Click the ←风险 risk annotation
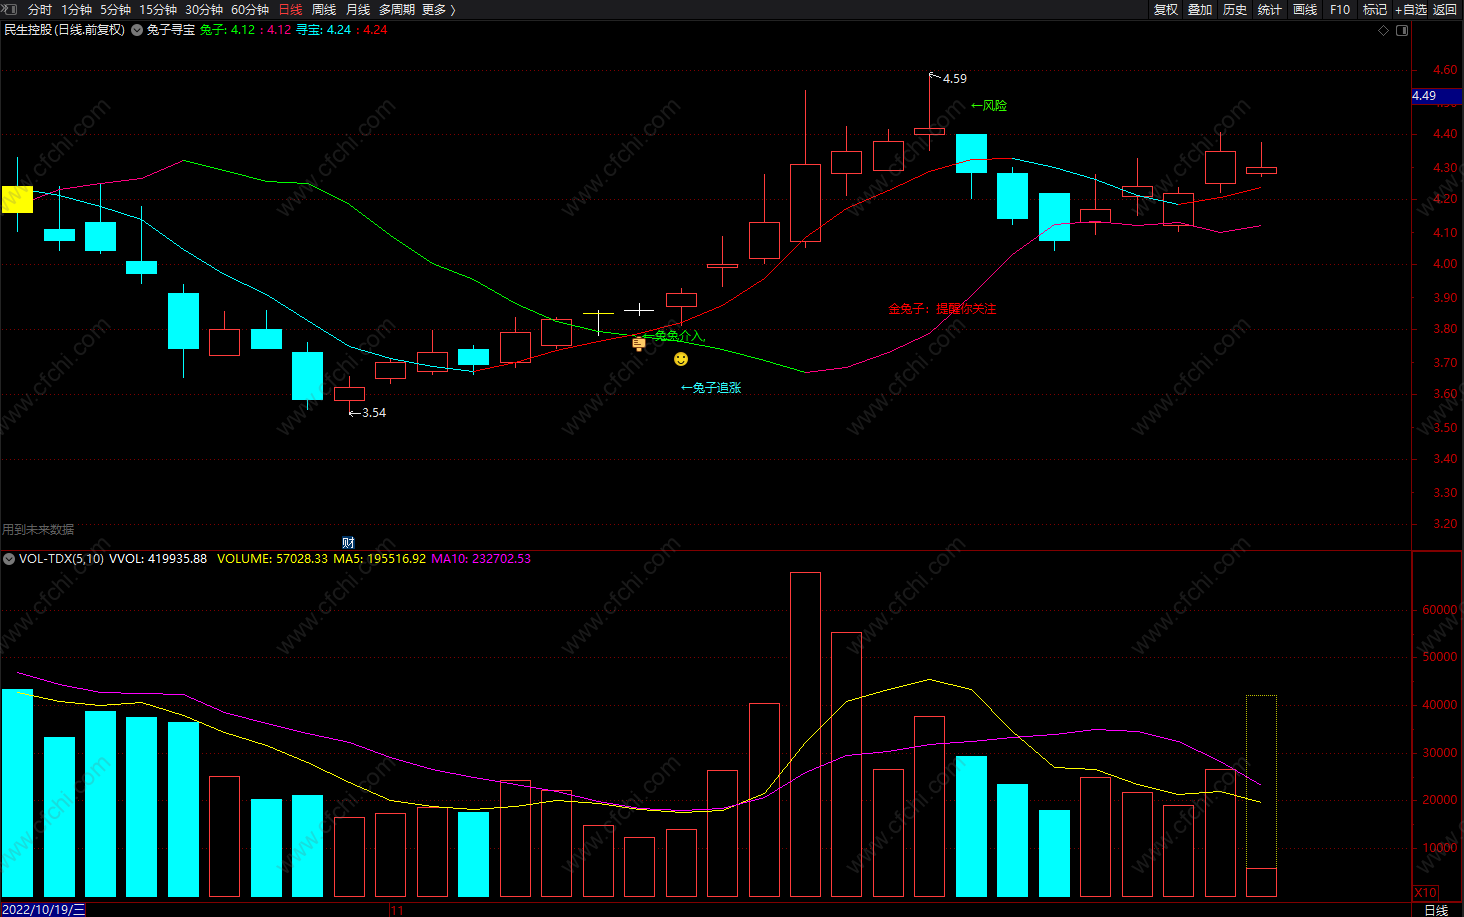The image size is (1464, 917). click(989, 105)
